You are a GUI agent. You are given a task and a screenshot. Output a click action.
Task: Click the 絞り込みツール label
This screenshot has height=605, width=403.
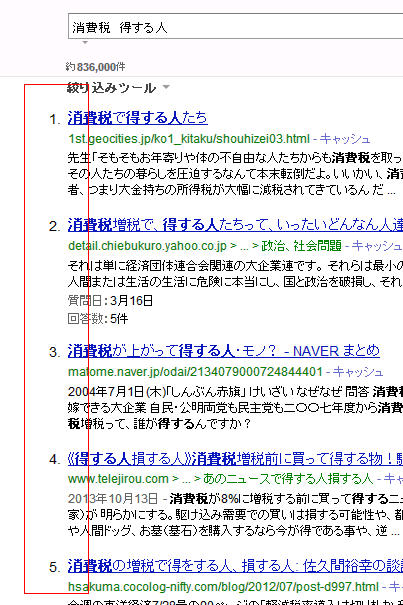click(111, 88)
